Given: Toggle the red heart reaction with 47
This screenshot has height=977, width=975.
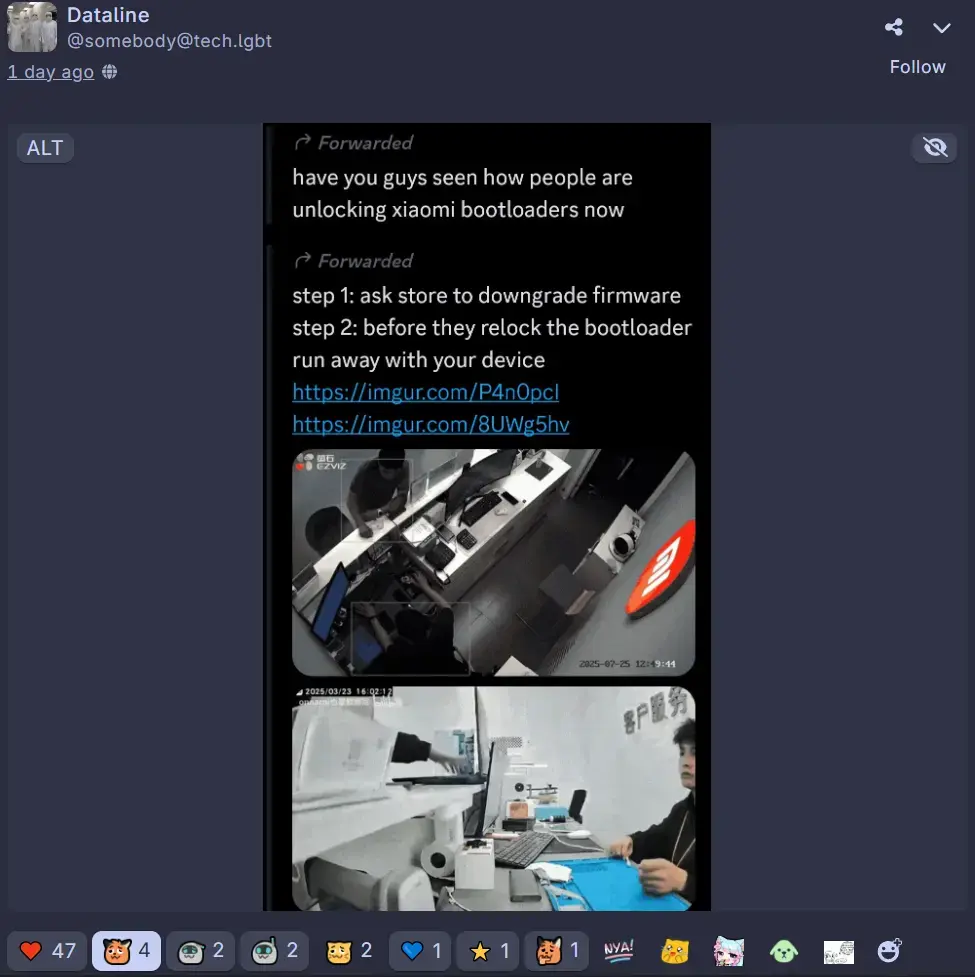Looking at the screenshot, I should pos(48,950).
